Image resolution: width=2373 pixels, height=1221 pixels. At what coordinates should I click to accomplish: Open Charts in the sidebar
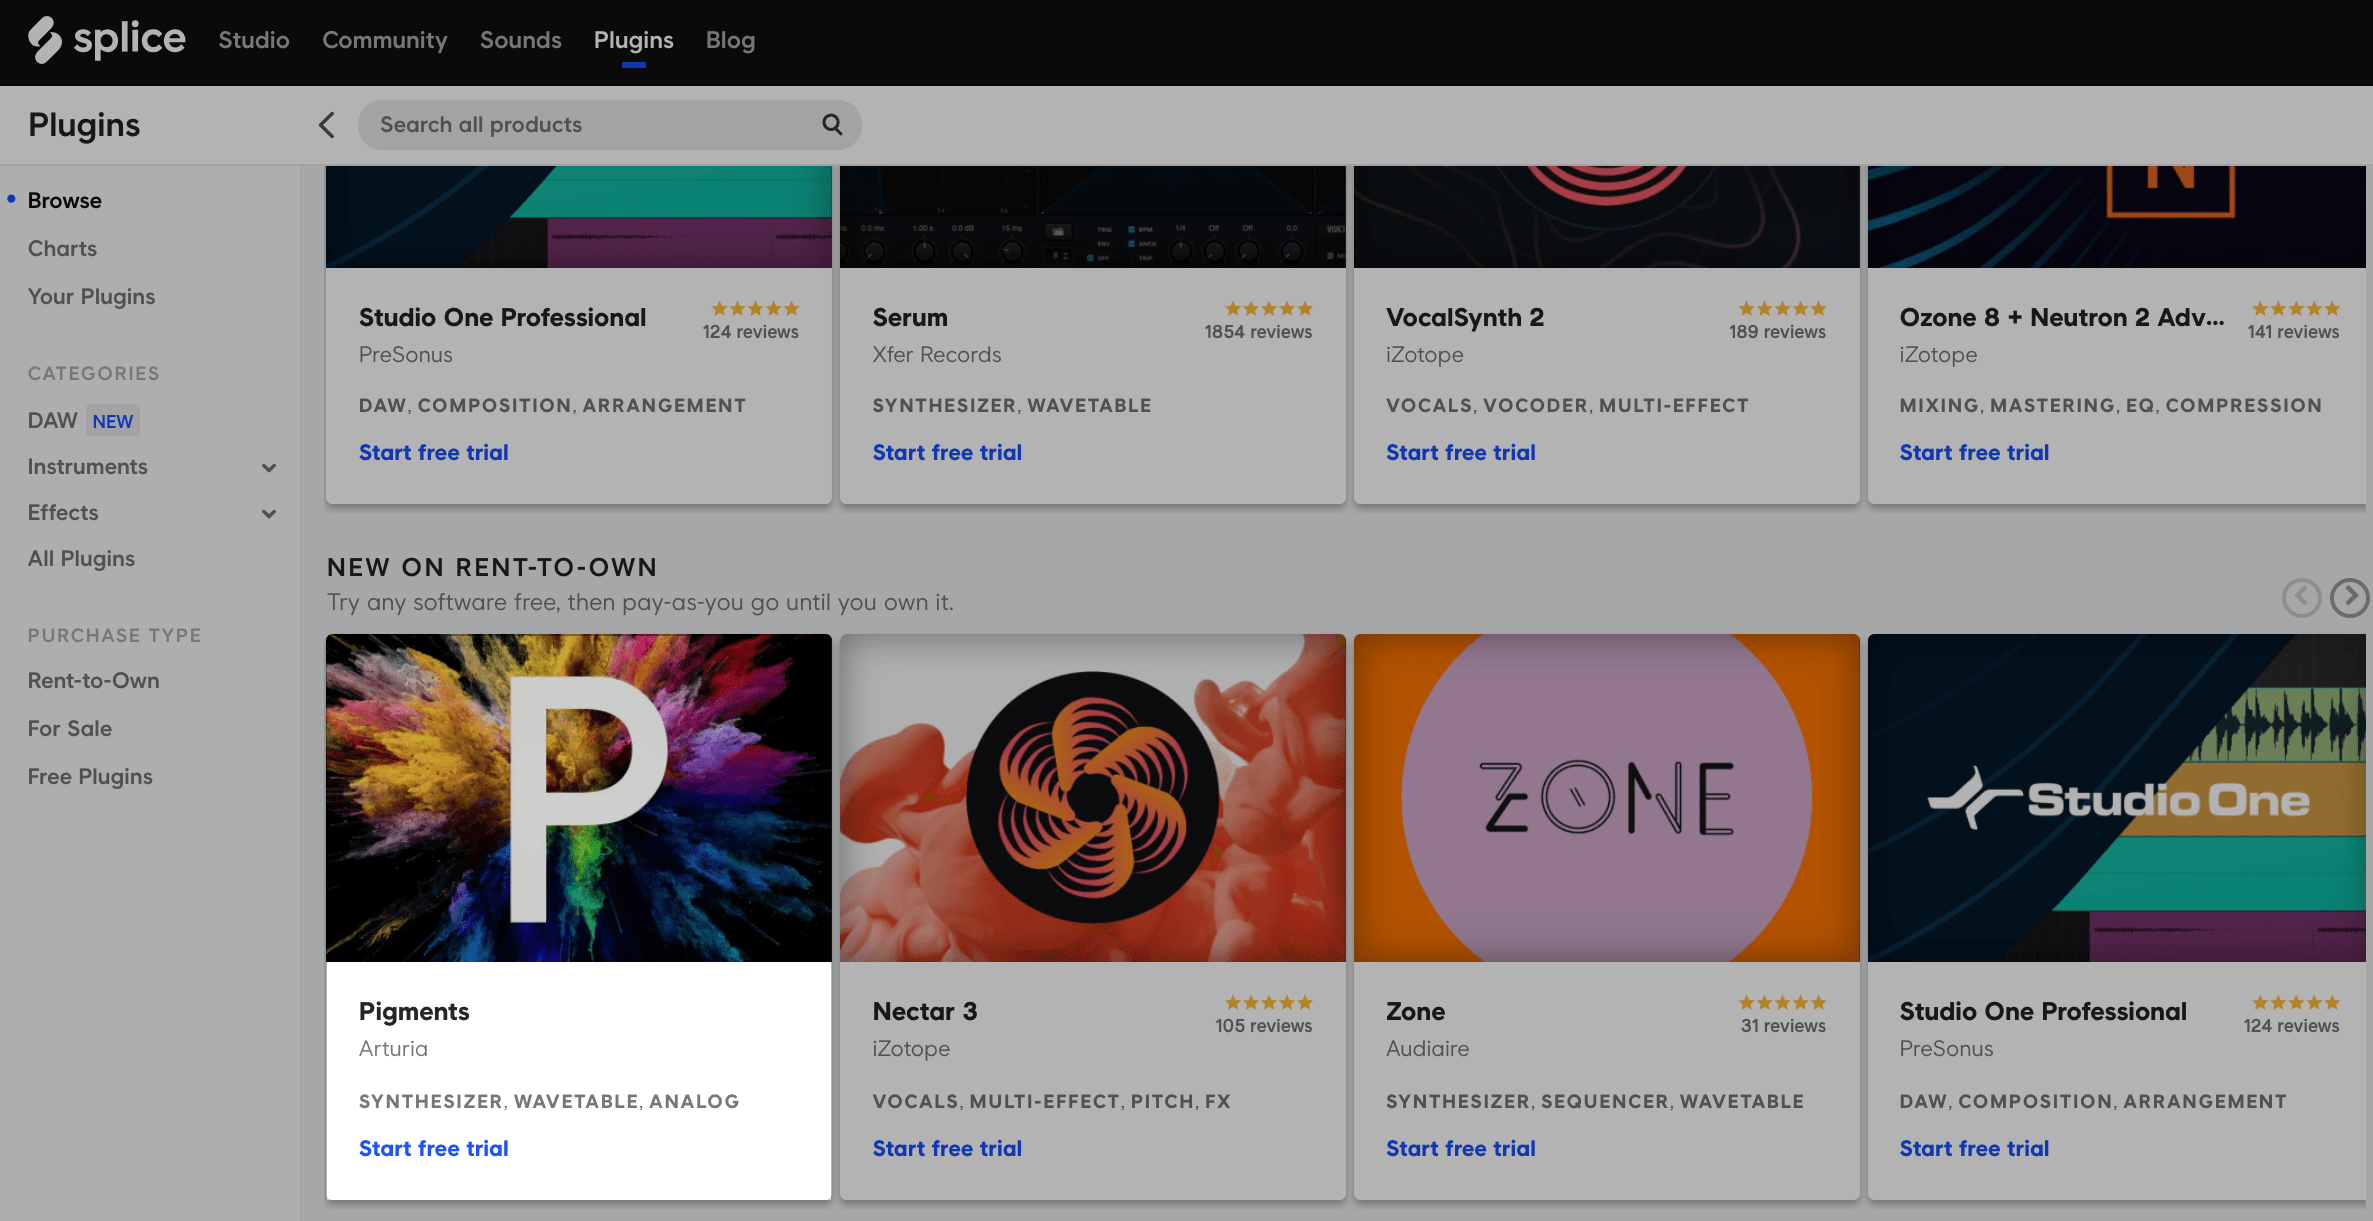click(62, 248)
